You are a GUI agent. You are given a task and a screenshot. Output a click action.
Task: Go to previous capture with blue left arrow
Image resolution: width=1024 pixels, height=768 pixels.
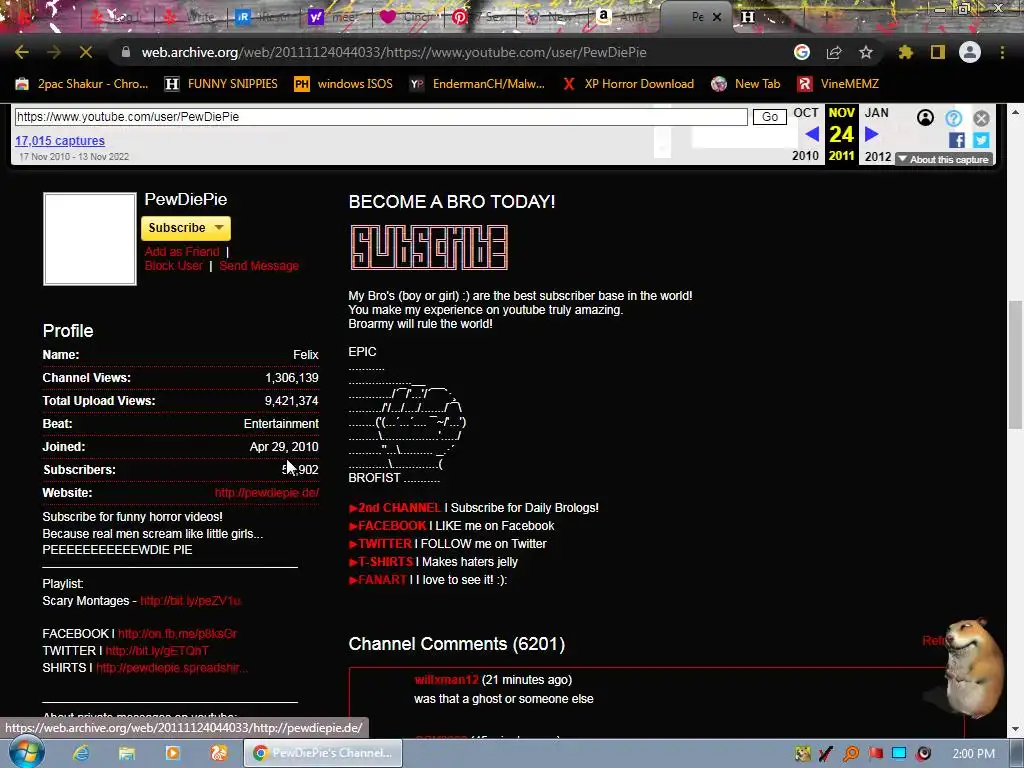(812, 135)
